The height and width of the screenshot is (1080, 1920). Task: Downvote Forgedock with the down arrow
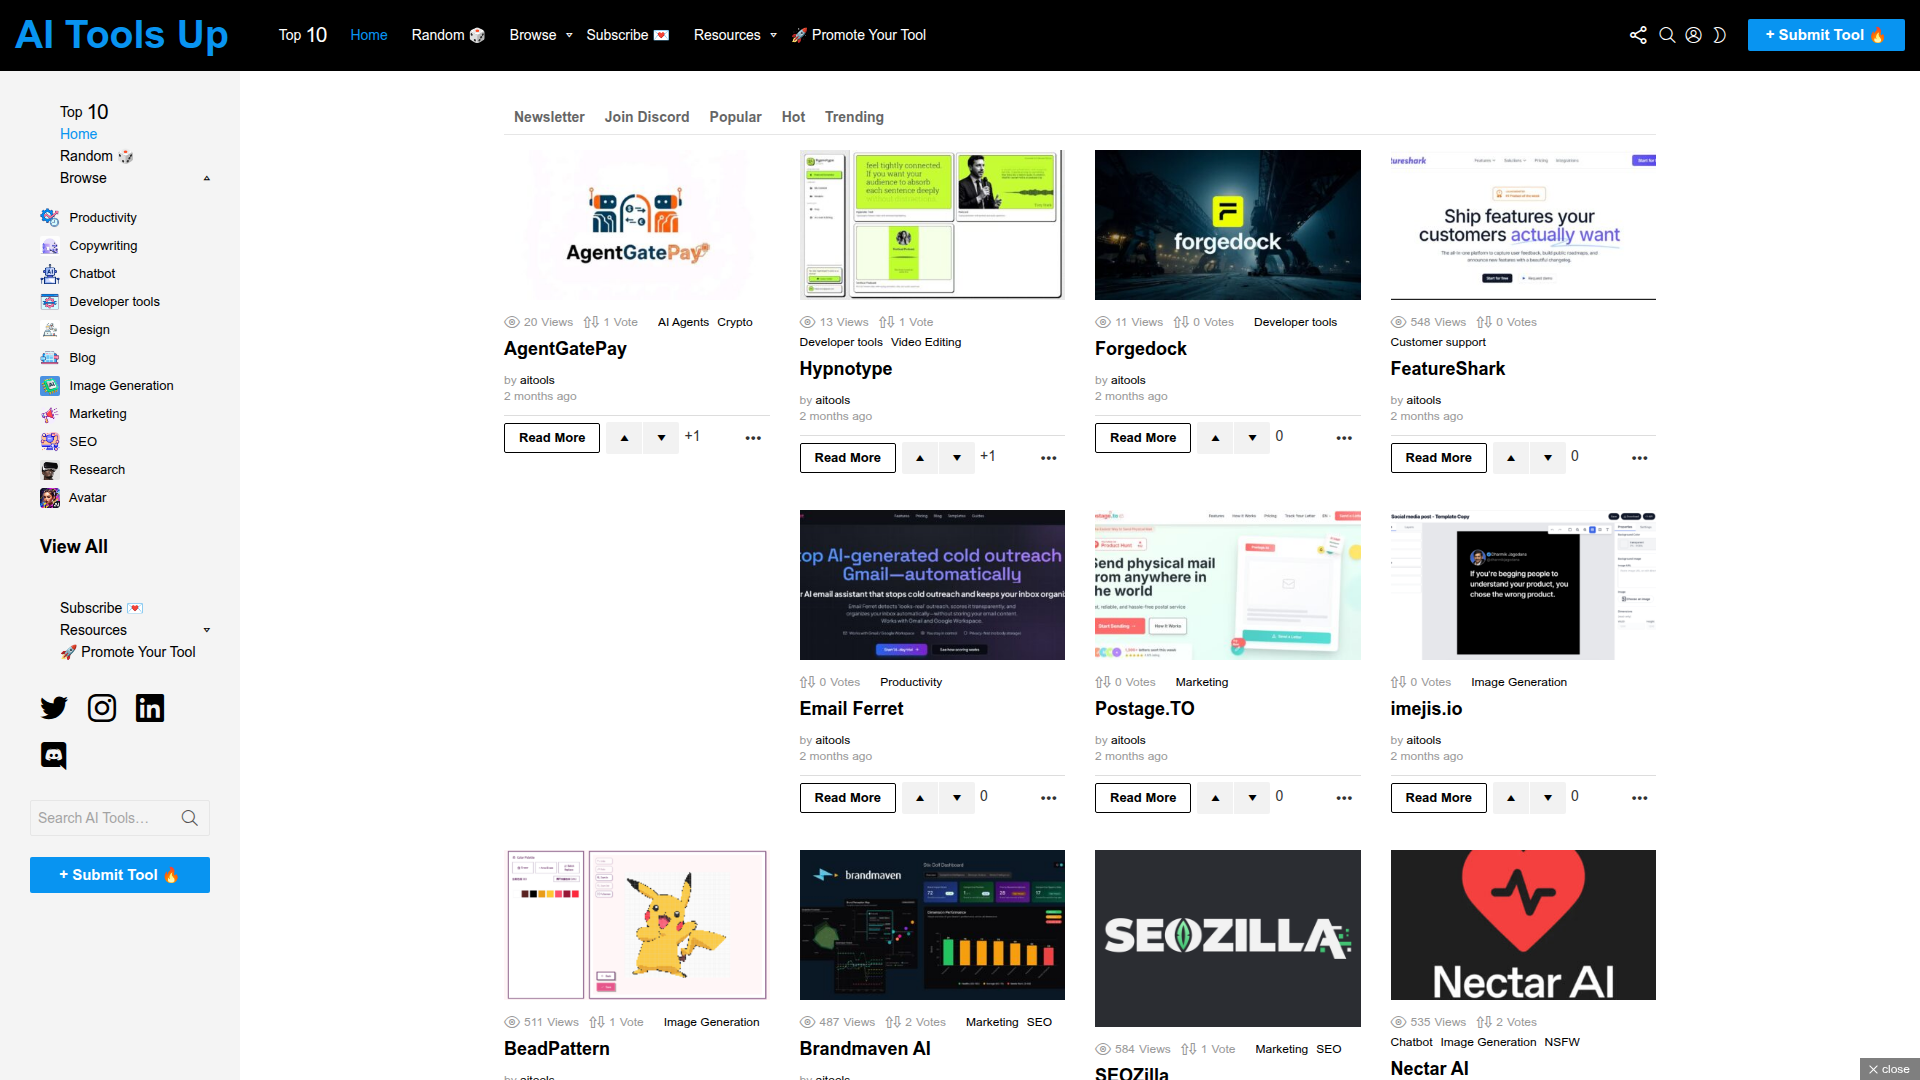[x=1252, y=438]
